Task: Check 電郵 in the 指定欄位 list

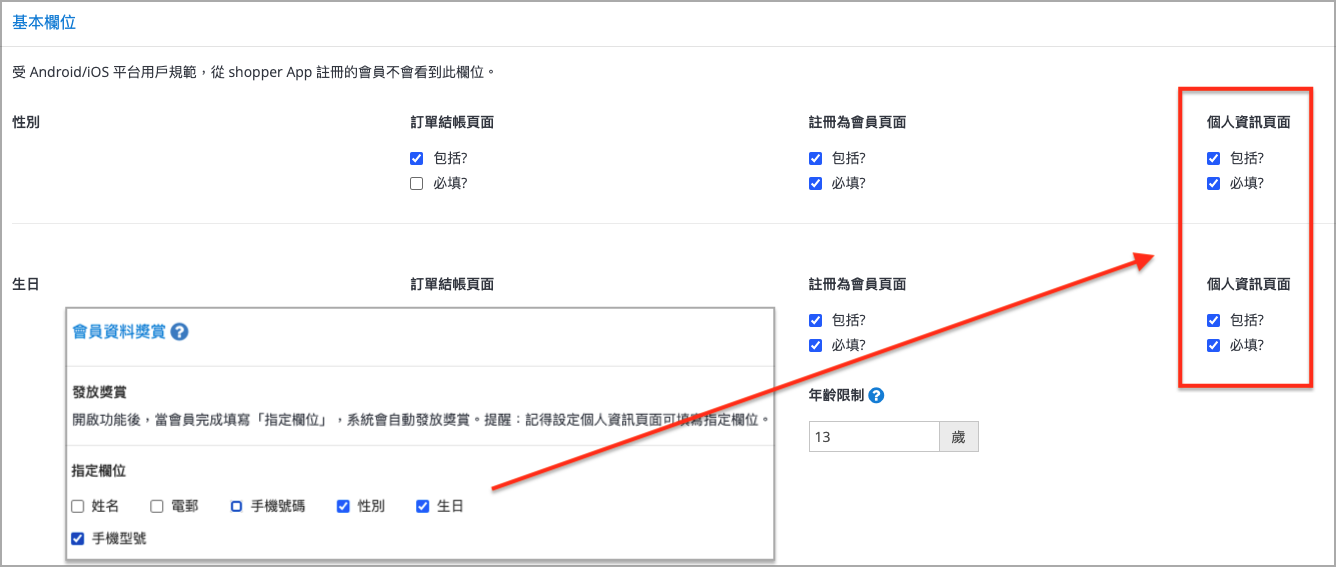Action: tap(157, 506)
